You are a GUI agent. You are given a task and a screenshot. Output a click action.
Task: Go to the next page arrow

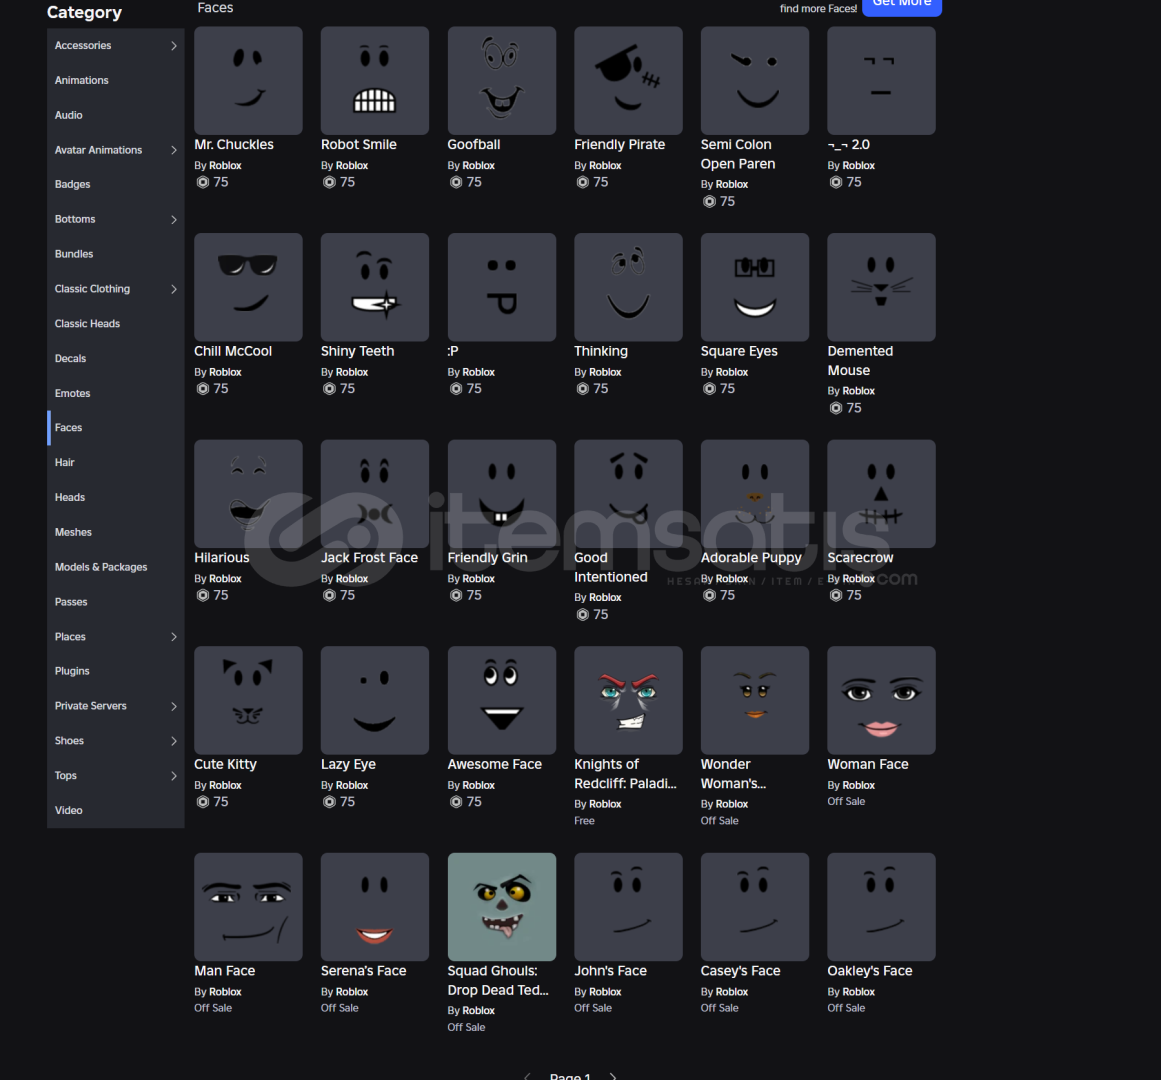pyautogui.click(x=613, y=1076)
